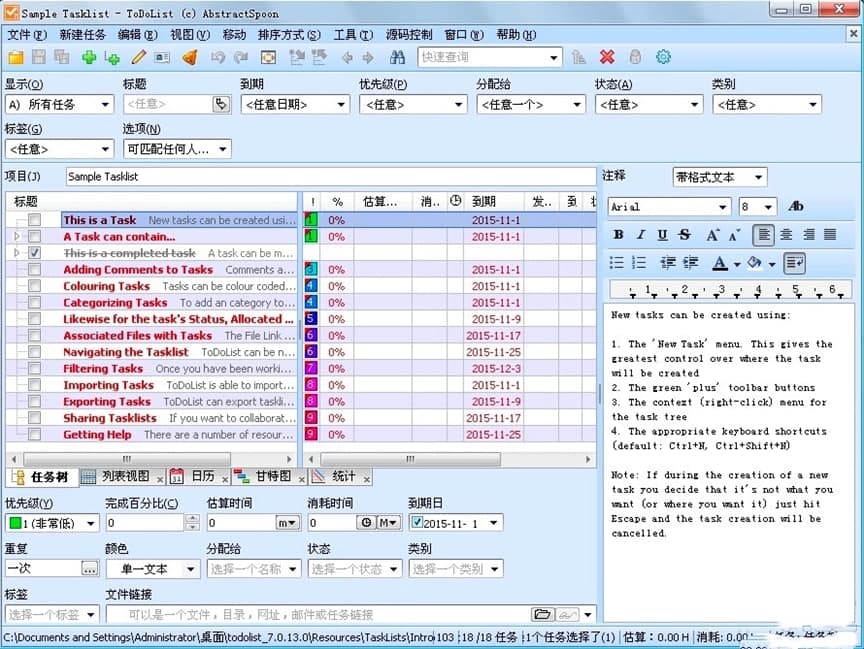The image size is (864, 649).
Task: Check the 'This is a Task' checkbox
Action: pyautogui.click(x=35, y=220)
